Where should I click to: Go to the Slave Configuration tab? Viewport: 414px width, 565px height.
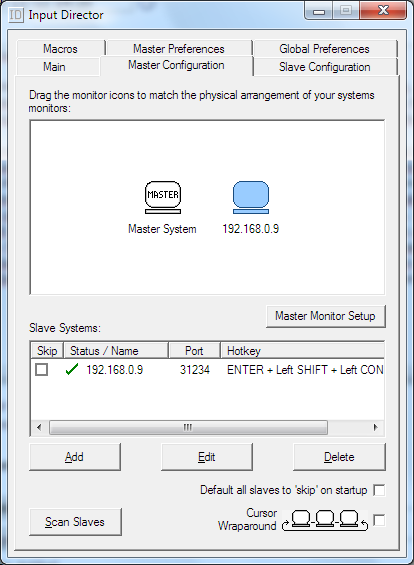pos(324,67)
